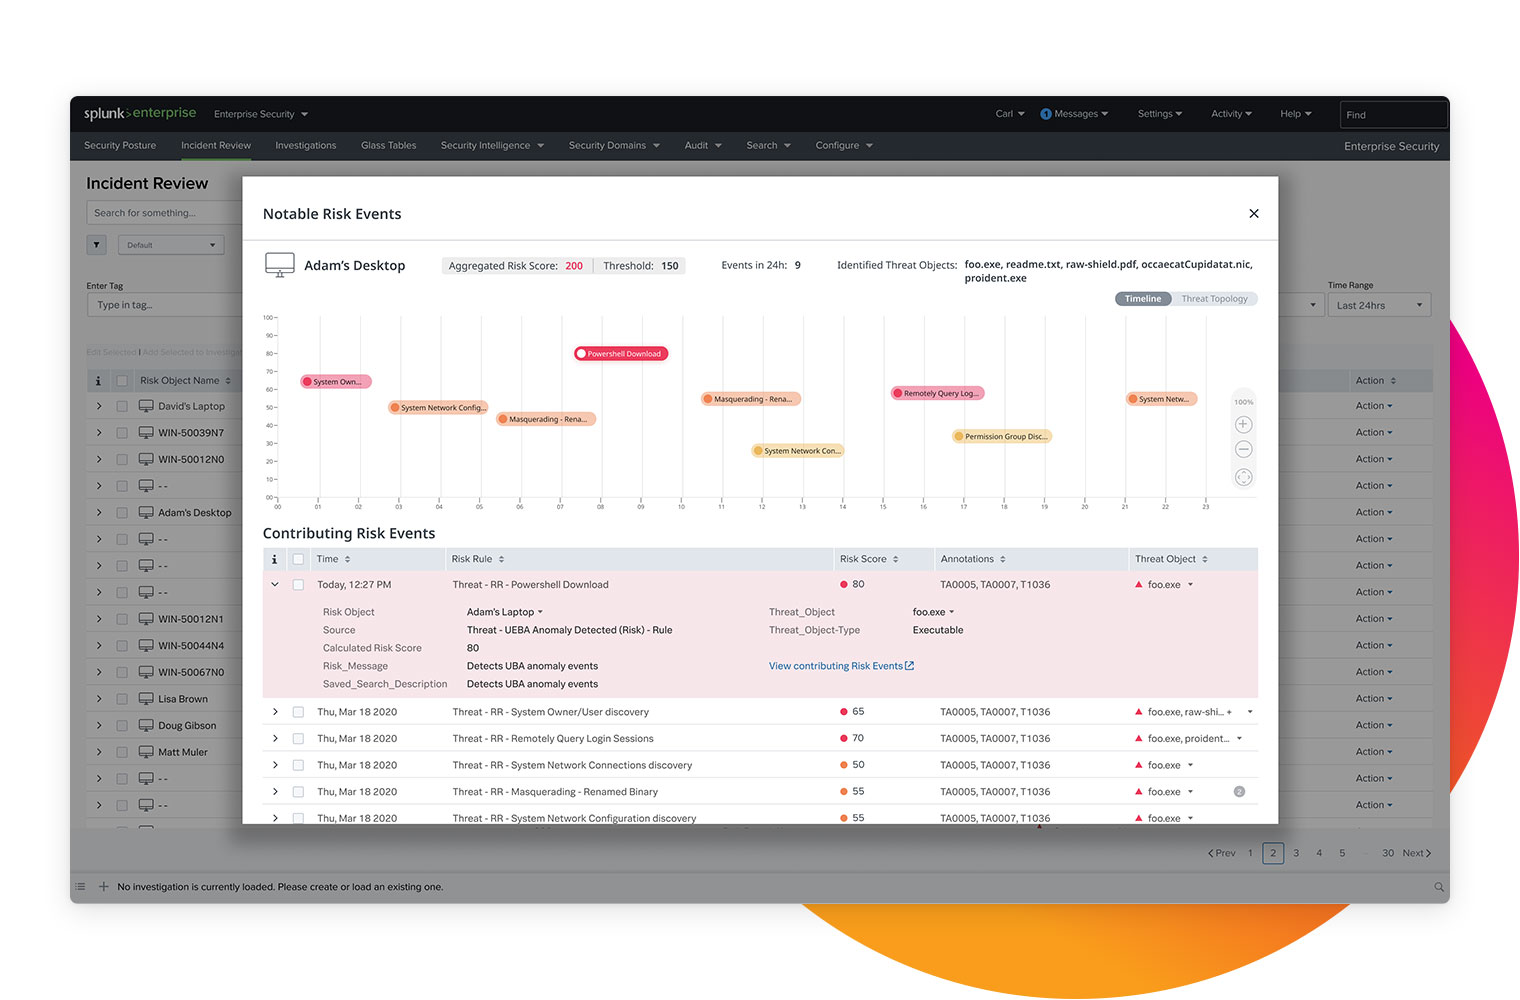Viewport: 1520px width, 1000px height.
Task: Sort by Risk Score column
Action: click(869, 559)
